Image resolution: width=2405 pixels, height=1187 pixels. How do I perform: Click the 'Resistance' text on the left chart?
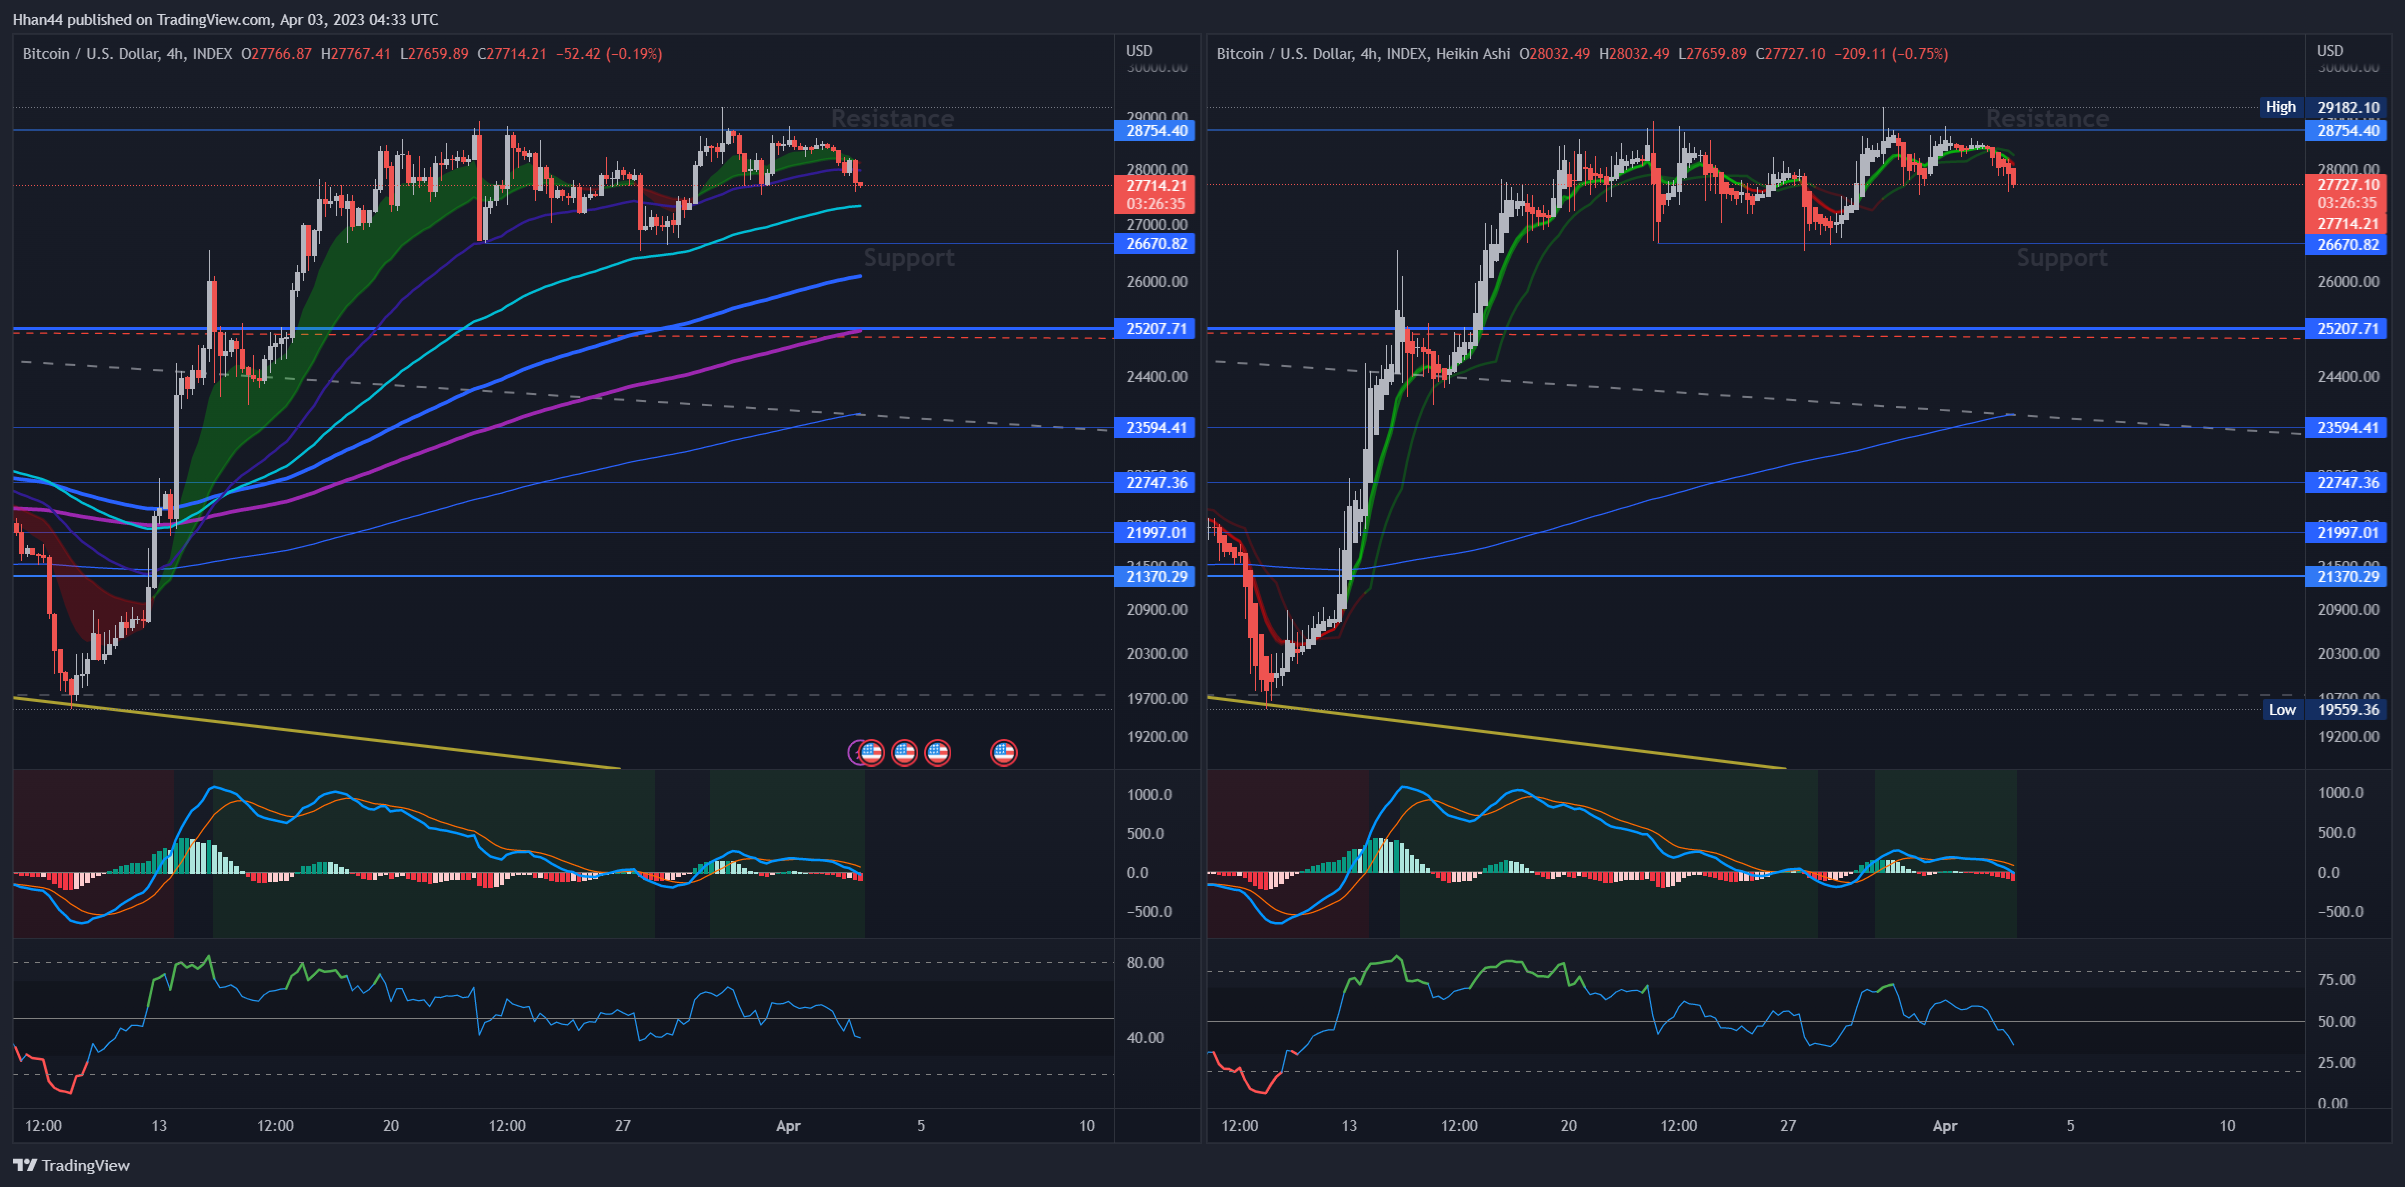(x=892, y=119)
